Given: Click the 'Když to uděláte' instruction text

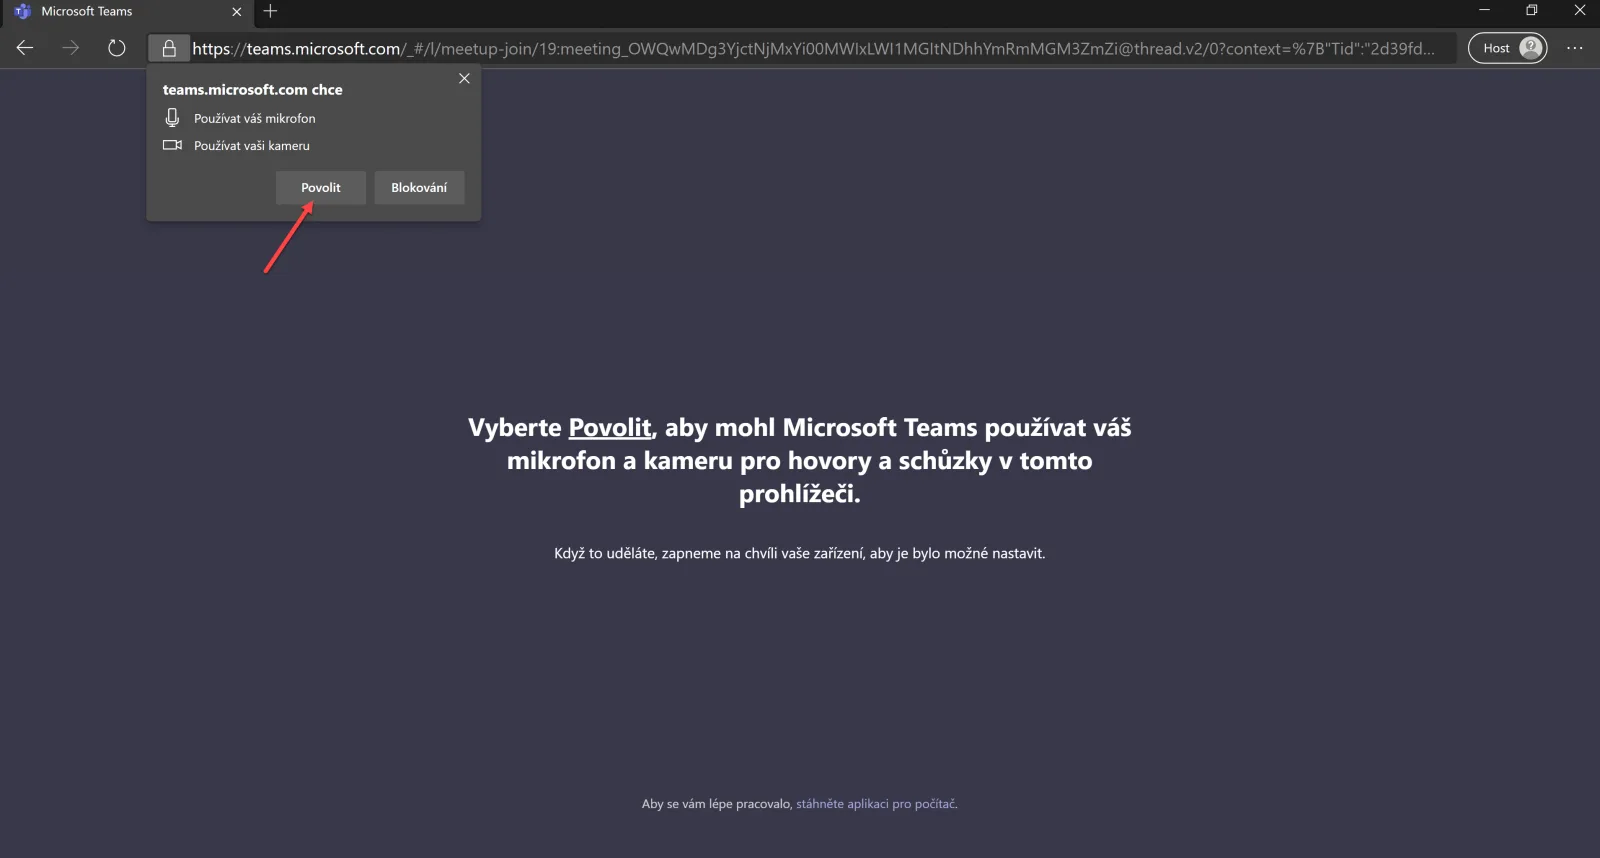Looking at the screenshot, I should pyautogui.click(x=800, y=553).
